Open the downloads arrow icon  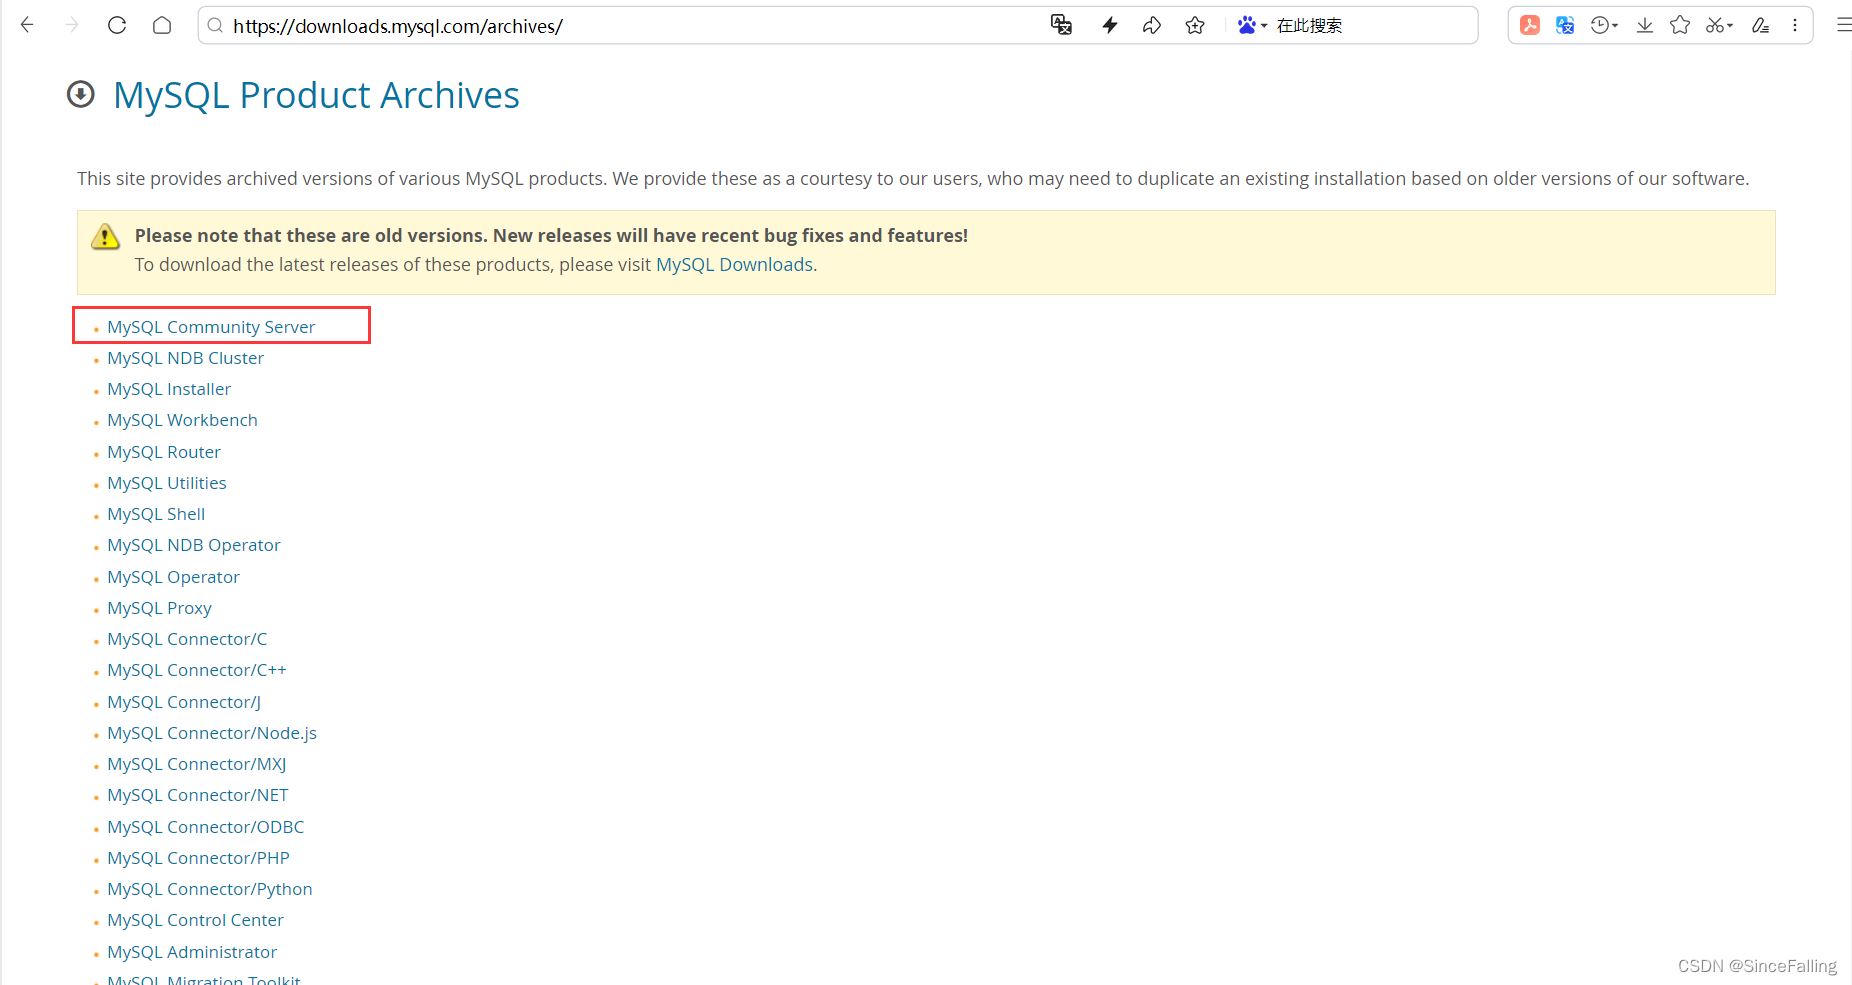tap(1645, 25)
